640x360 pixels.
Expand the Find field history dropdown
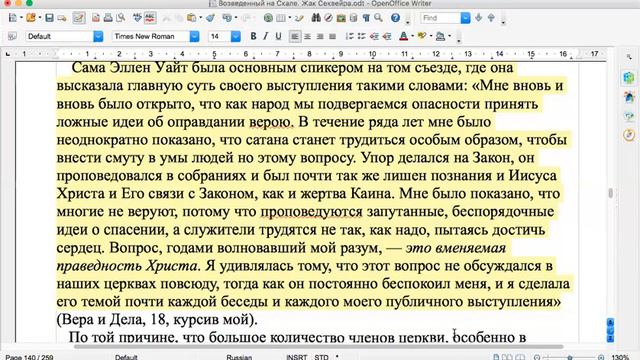465,18
